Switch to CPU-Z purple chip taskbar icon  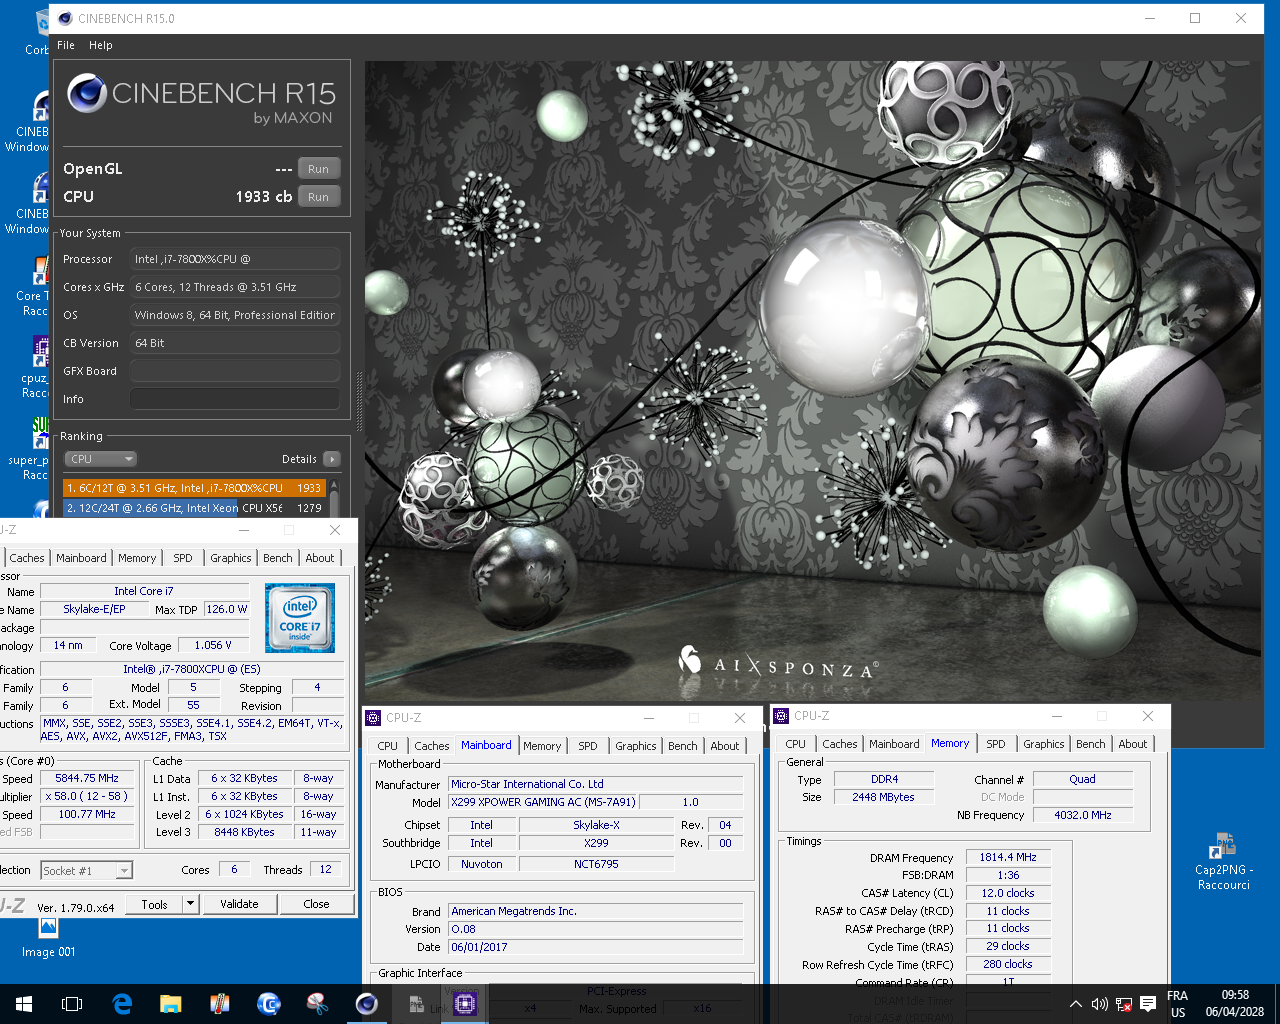pos(465,1004)
